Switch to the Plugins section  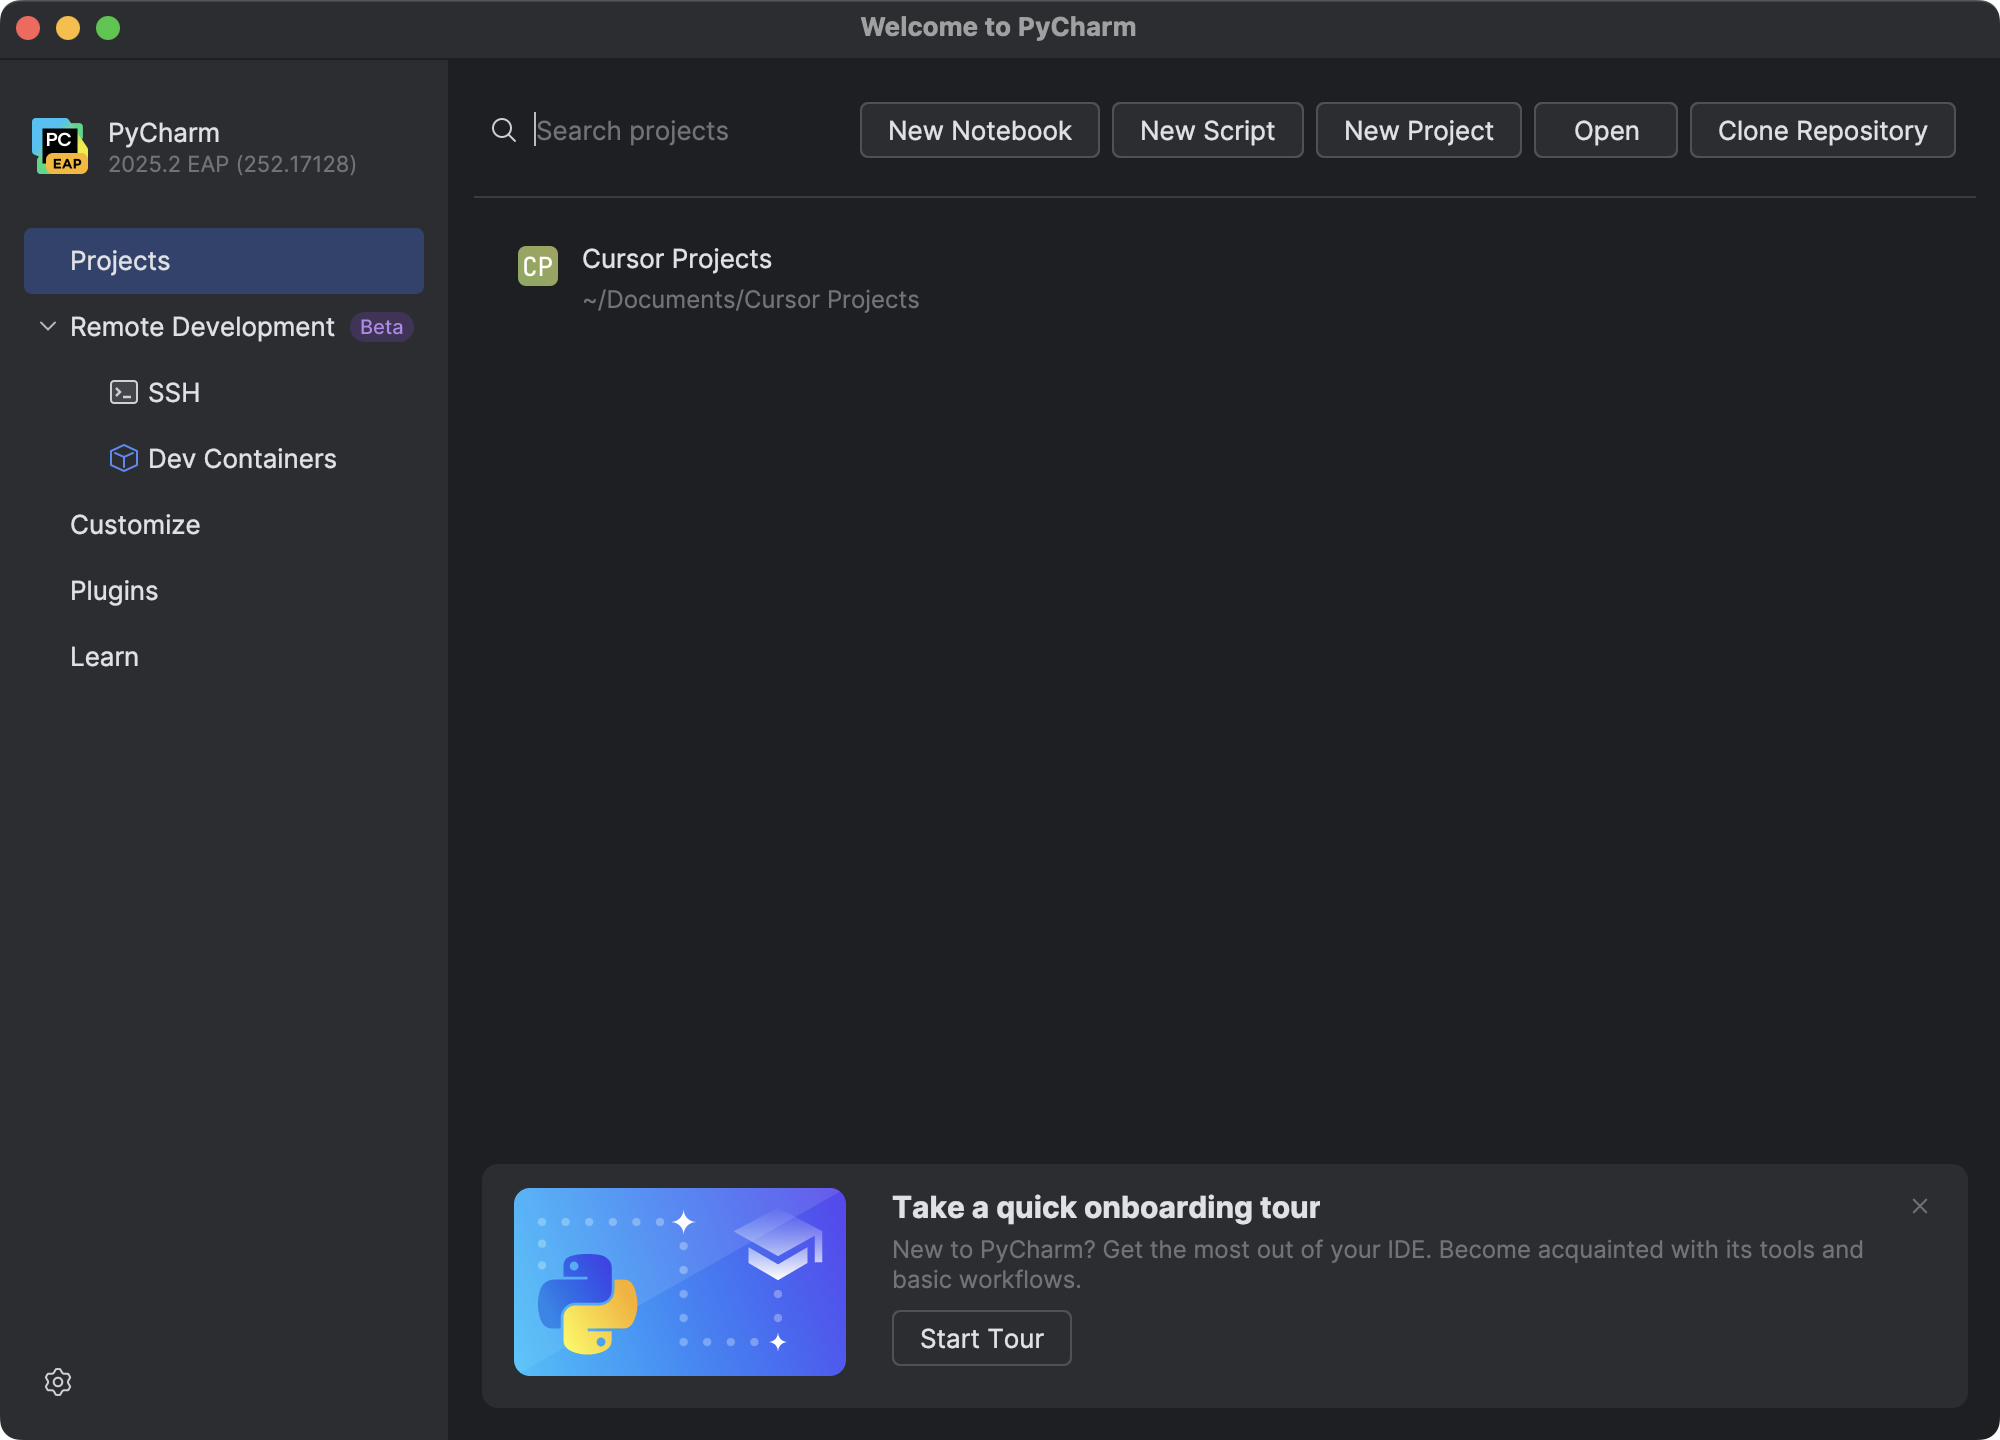coord(113,590)
